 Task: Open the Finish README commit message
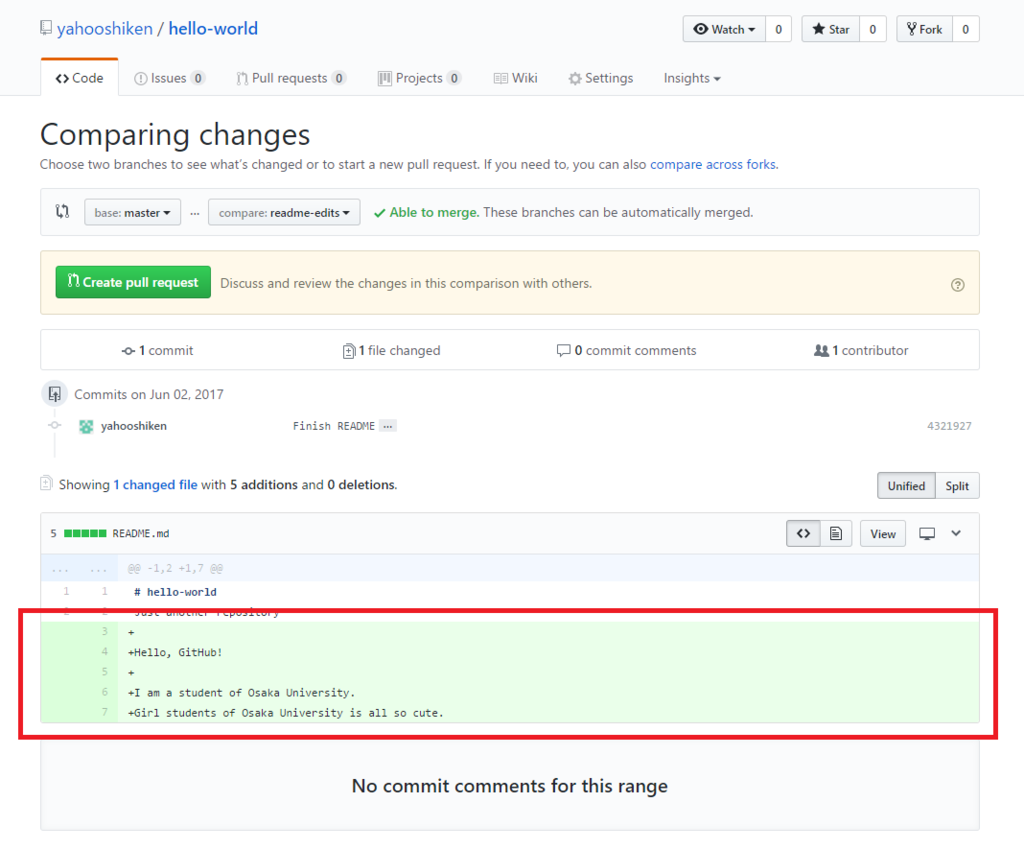[x=334, y=426]
